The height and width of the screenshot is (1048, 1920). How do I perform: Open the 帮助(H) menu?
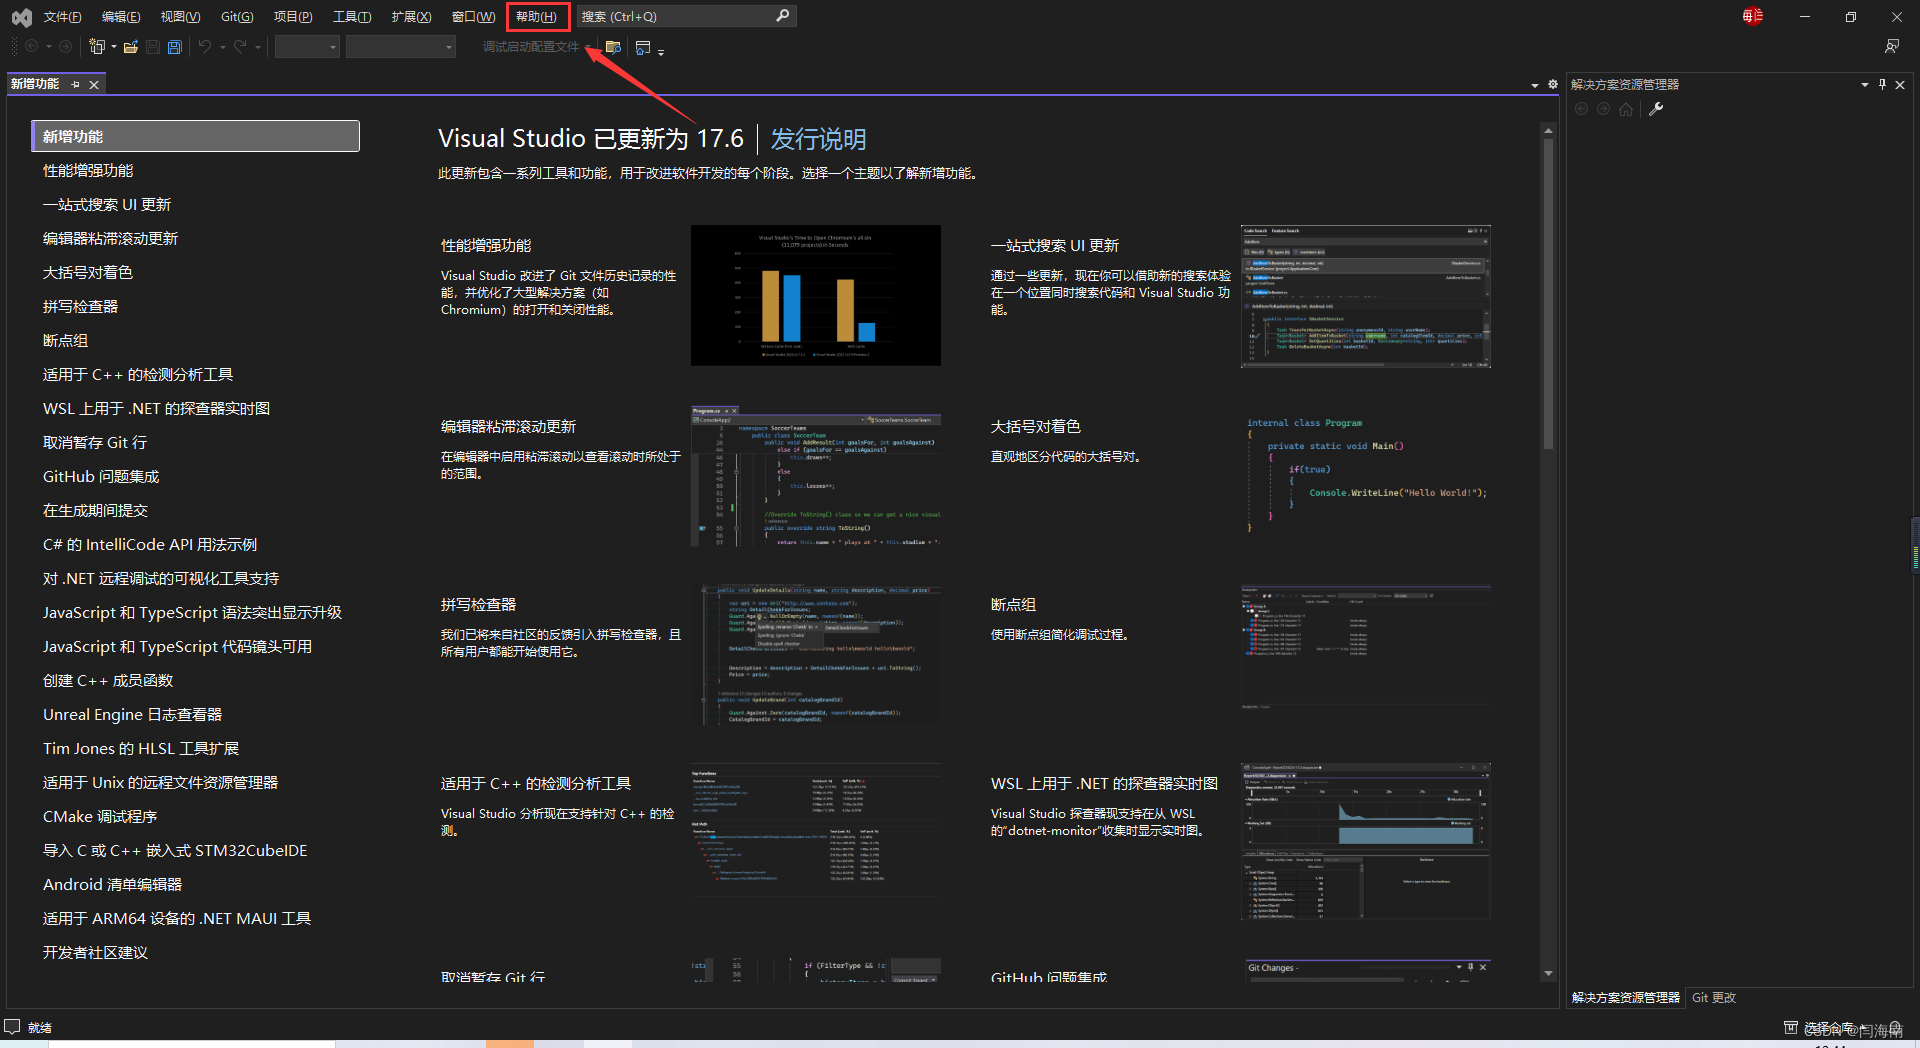click(x=537, y=16)
